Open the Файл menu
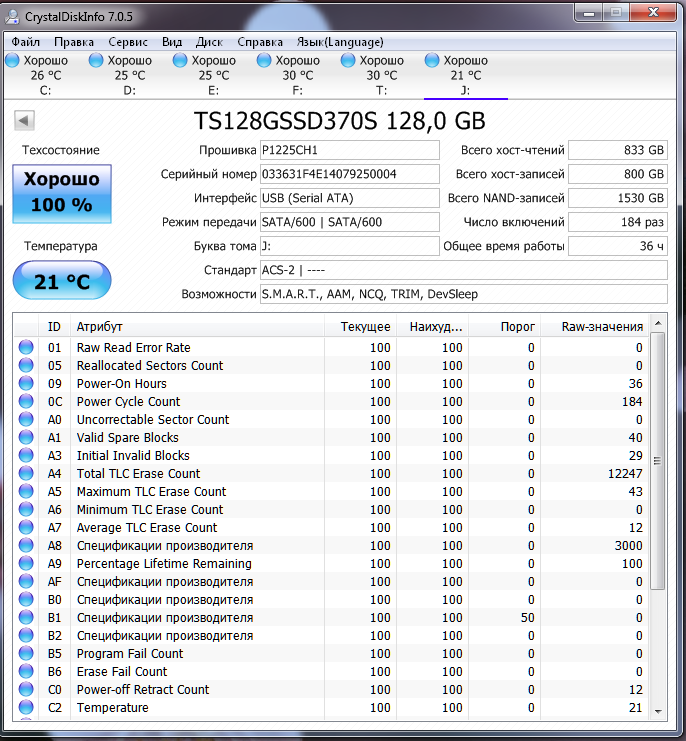This screenshot has width=686, height=741. tap(26, 42)
